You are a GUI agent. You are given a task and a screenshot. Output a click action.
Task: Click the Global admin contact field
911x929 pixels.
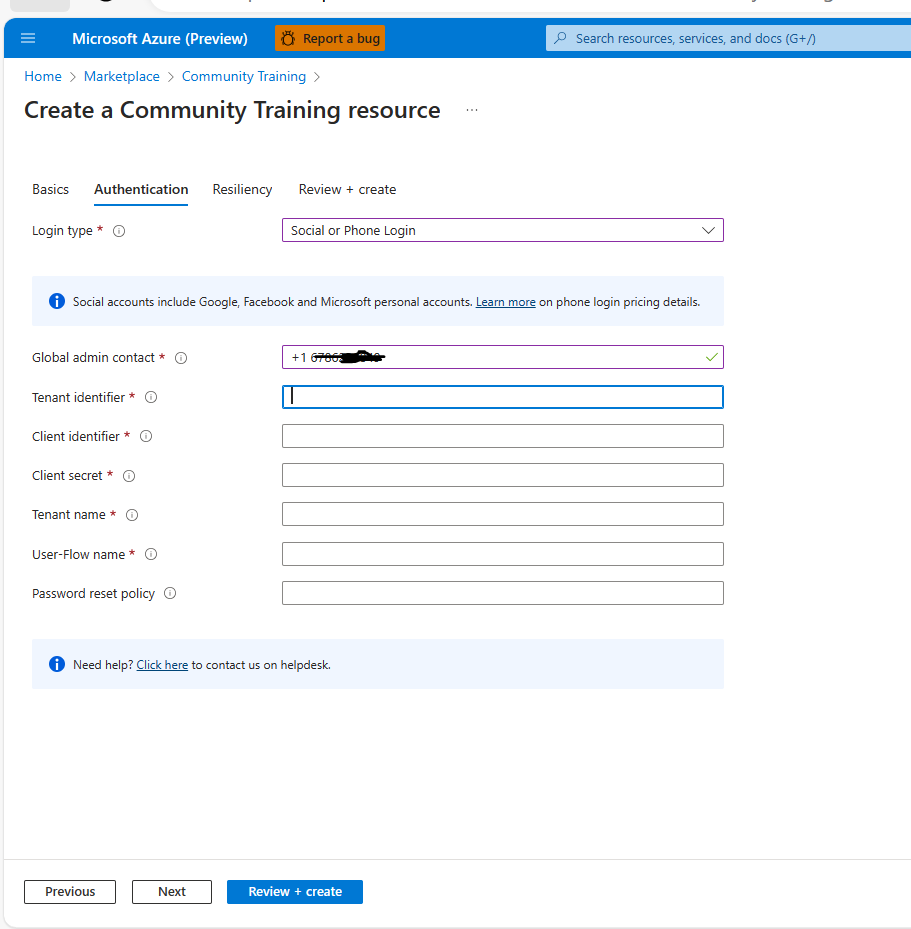pyautogui.click(x=502, y=357)
